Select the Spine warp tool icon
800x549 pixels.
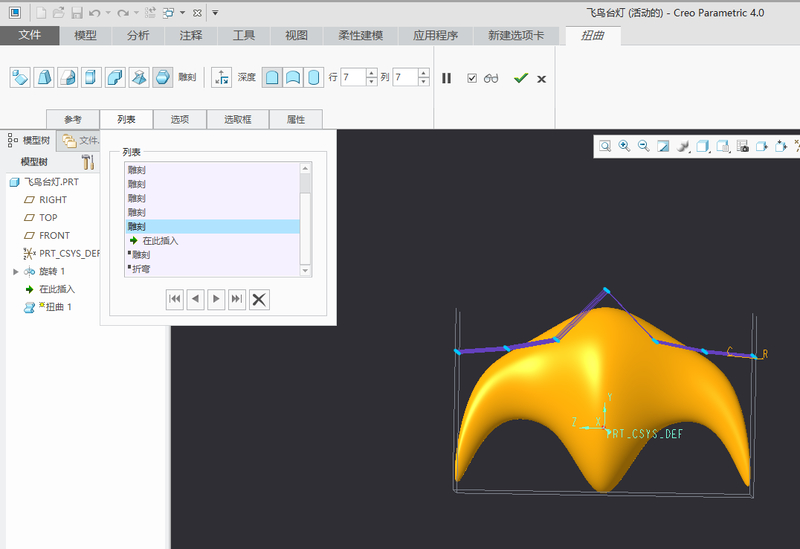point(67,78)
